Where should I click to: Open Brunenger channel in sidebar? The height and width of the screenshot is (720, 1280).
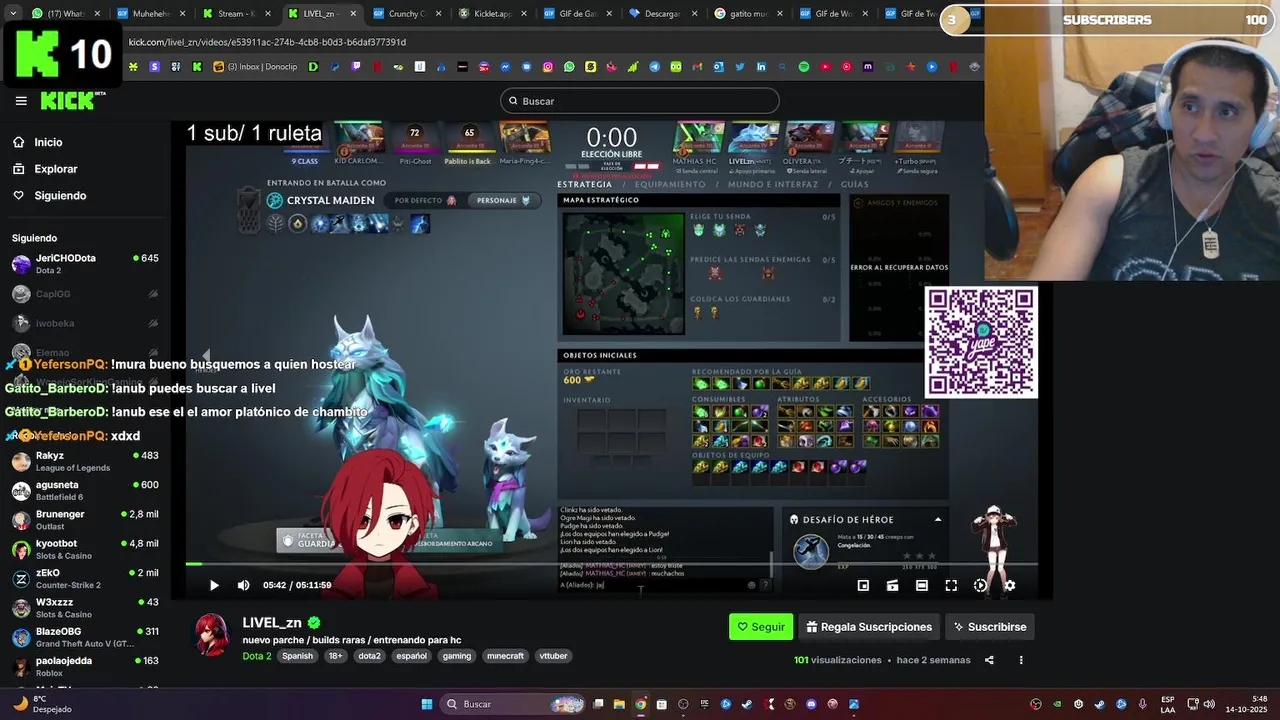pos(85,520)
